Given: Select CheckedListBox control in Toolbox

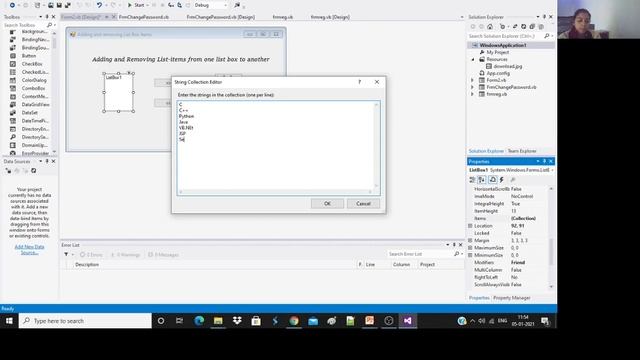Looking at the screenshot, I should 35,72.
